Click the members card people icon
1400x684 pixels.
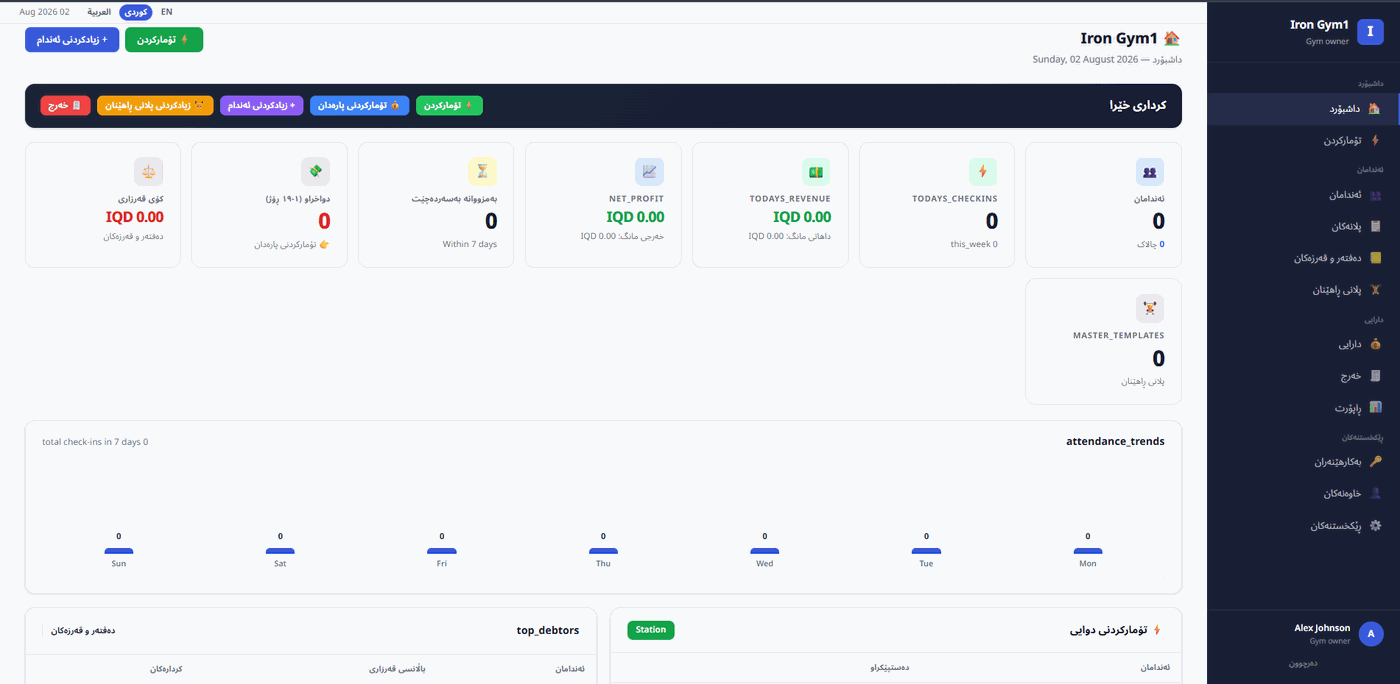coord(1150,172)
